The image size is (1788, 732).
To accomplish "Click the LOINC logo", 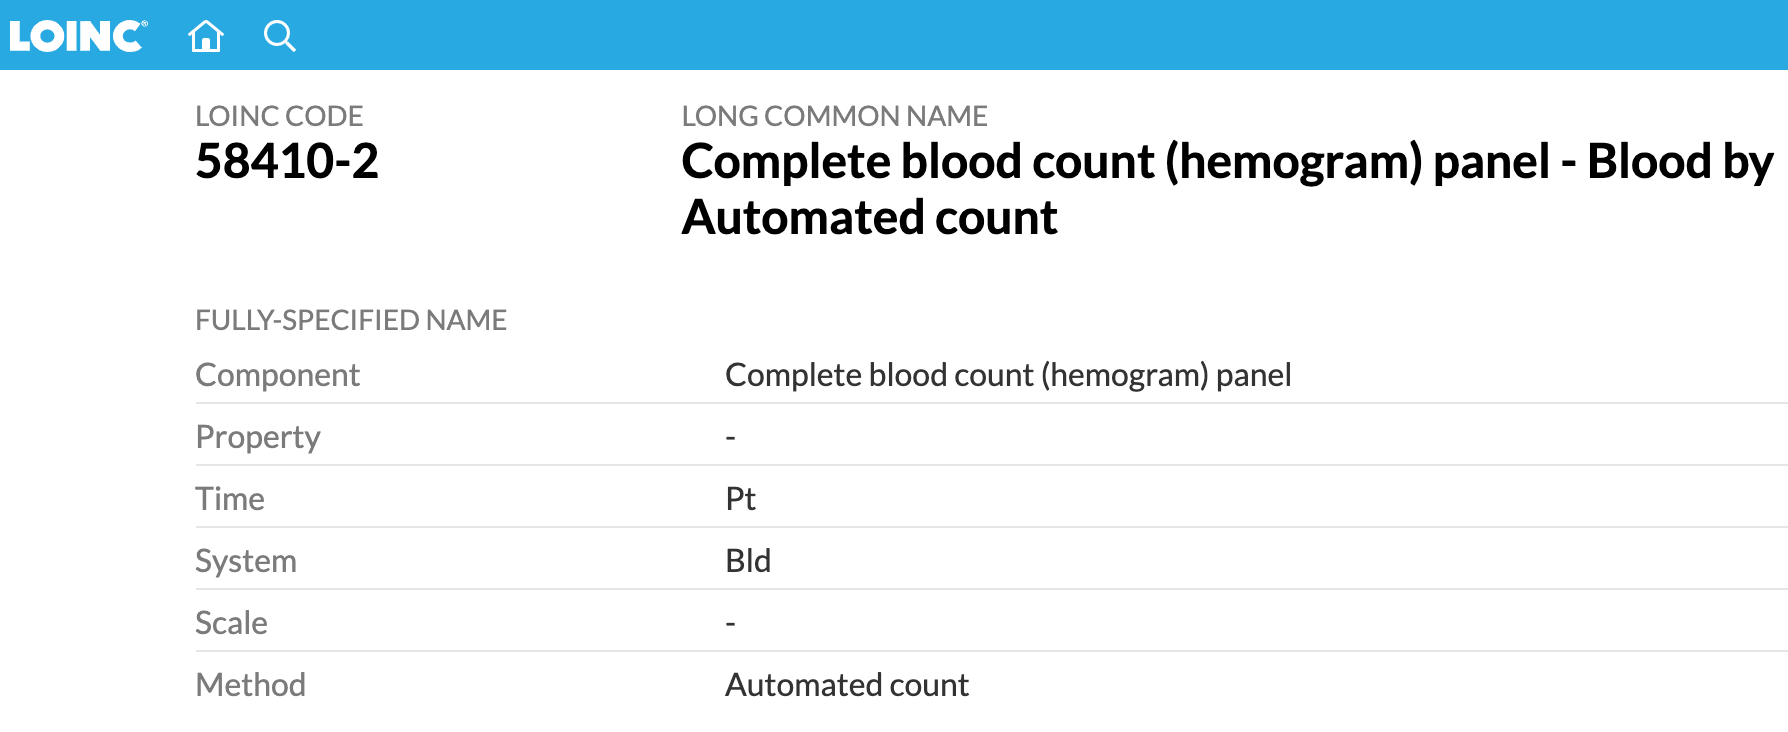I will click(x=78, y=36).
